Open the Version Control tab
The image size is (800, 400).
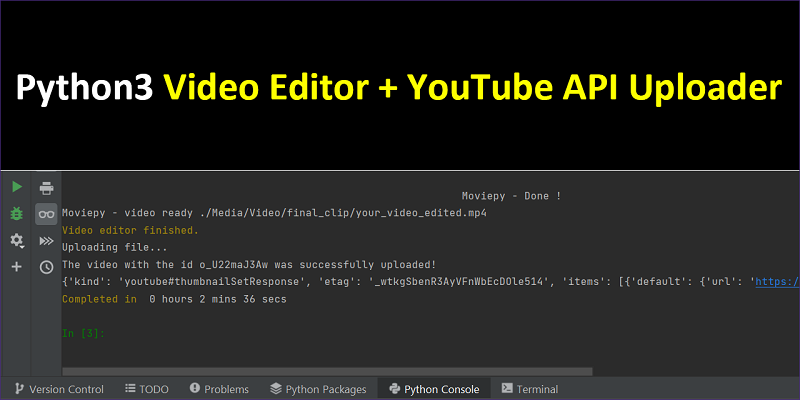click(59, 389)
